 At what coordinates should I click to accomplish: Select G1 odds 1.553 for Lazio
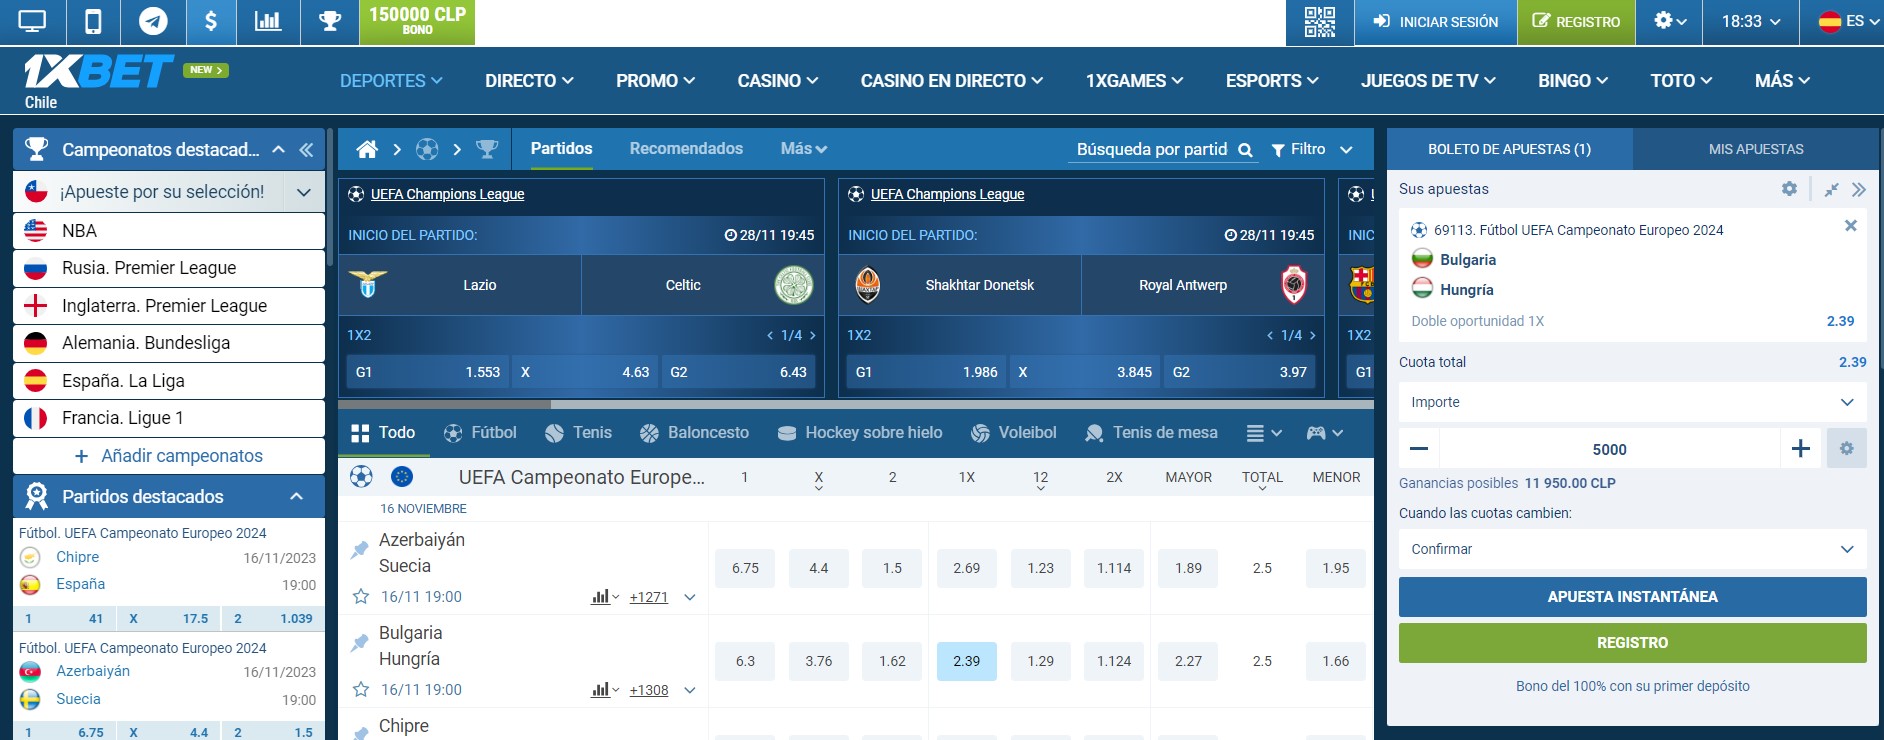(x=428, y=372)
